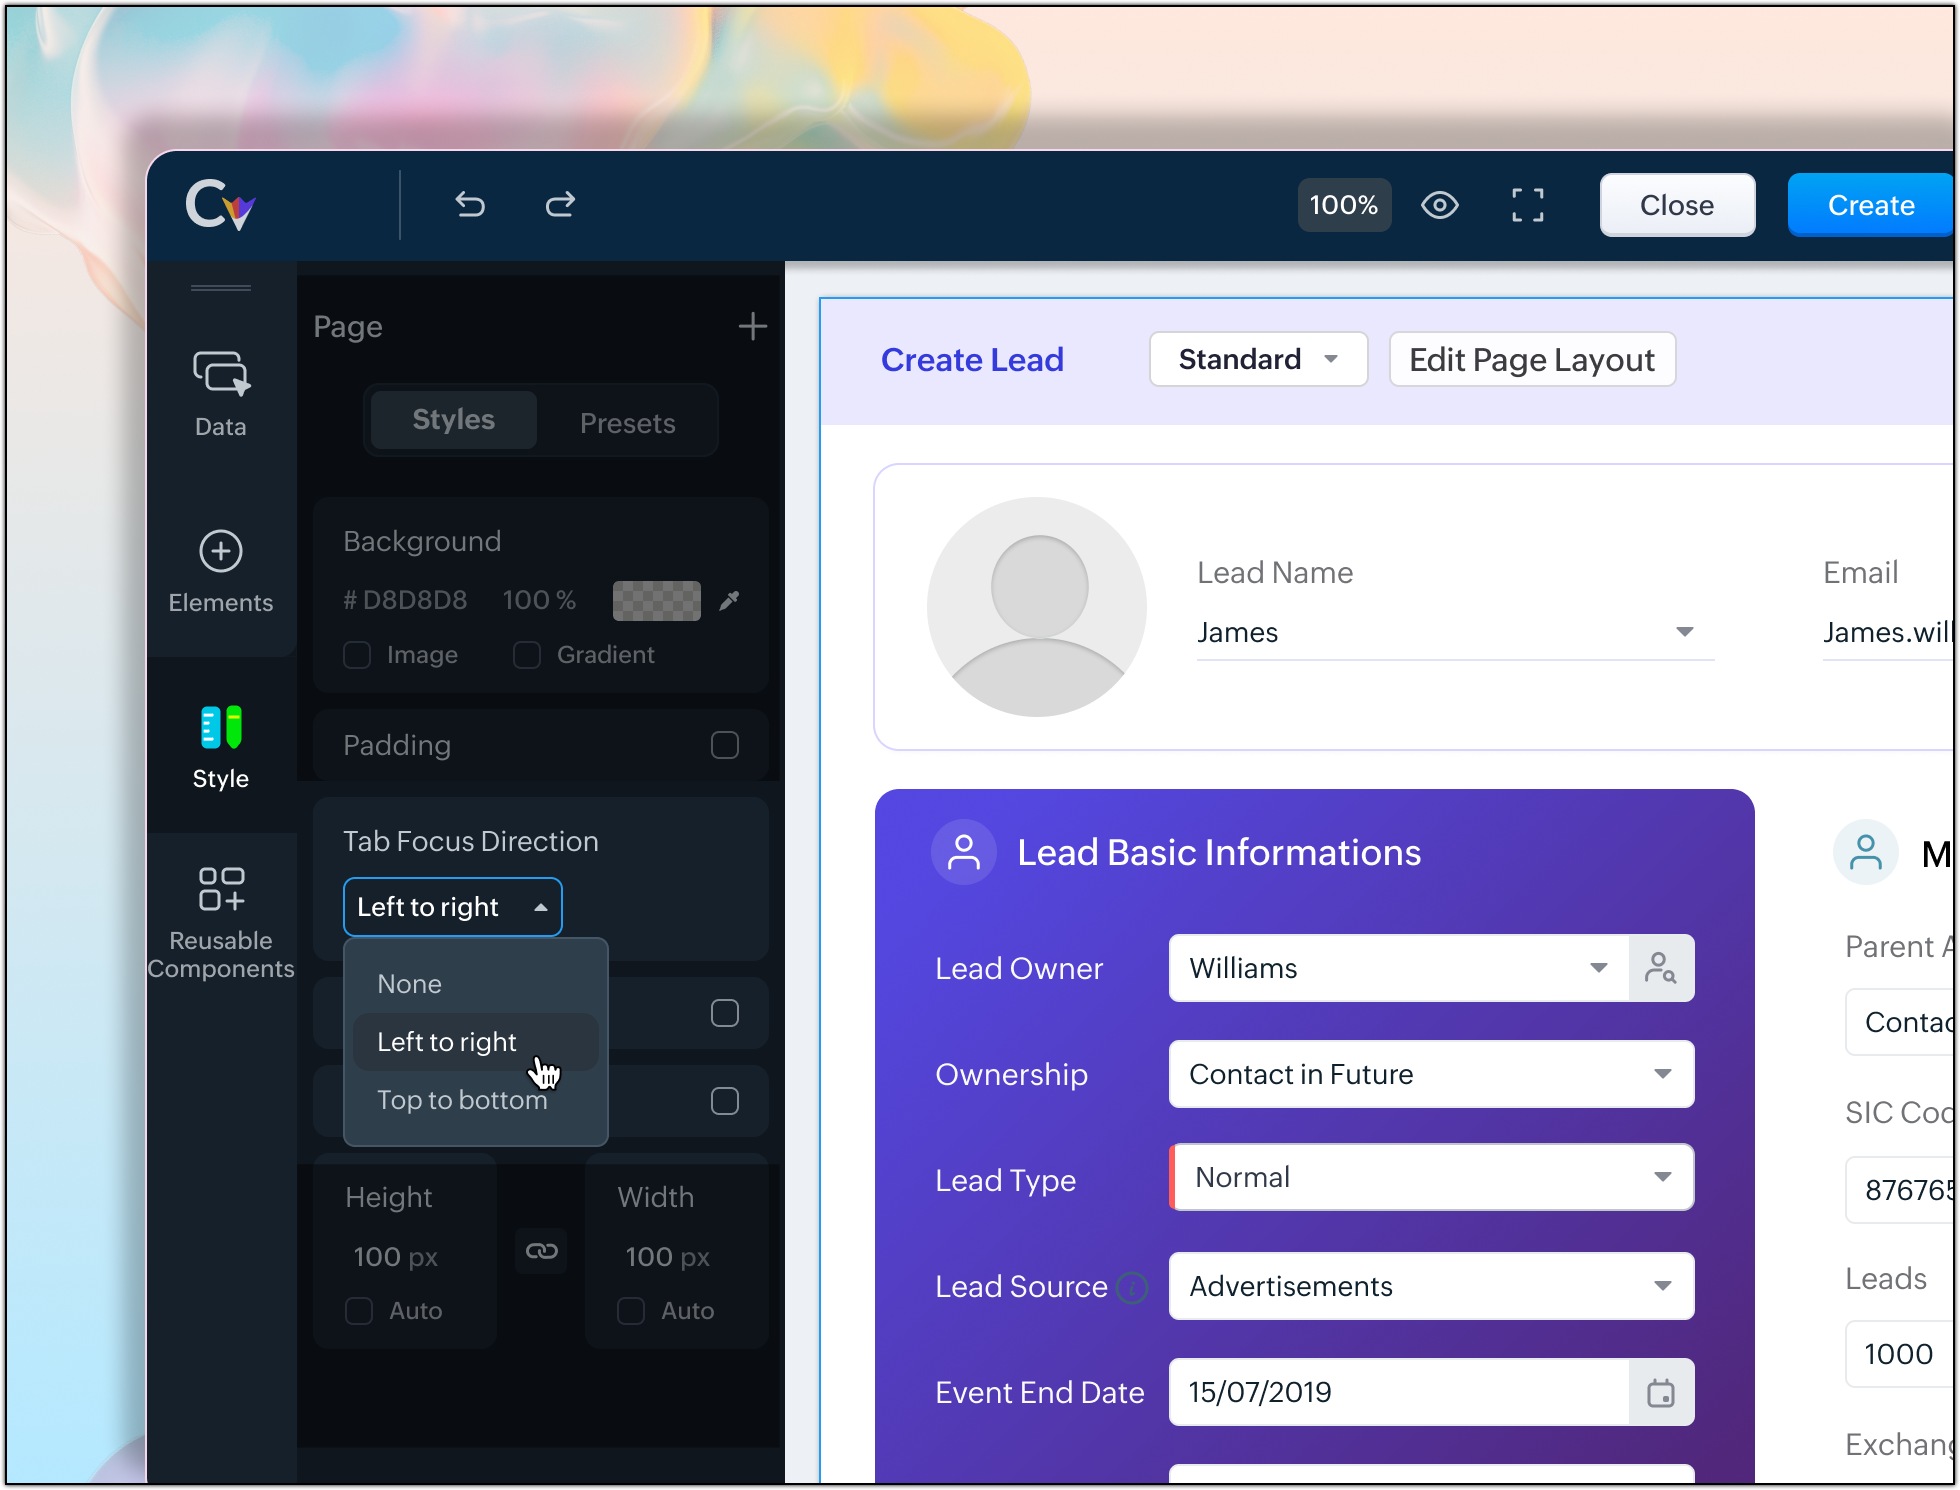This screenshot has height=1490, width=1960.
Task: Switch to the Presets tab
Action: coord(627,423)
